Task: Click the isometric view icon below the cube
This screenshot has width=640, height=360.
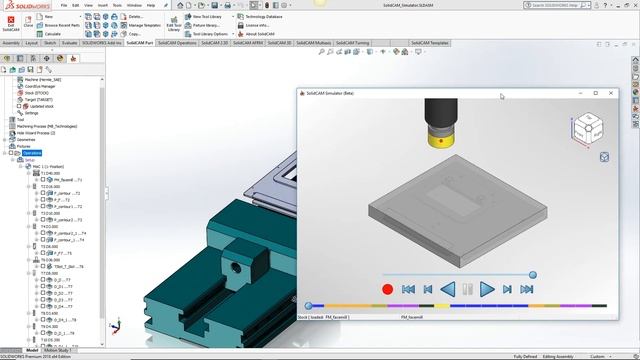Action: (x=604, y=157)
